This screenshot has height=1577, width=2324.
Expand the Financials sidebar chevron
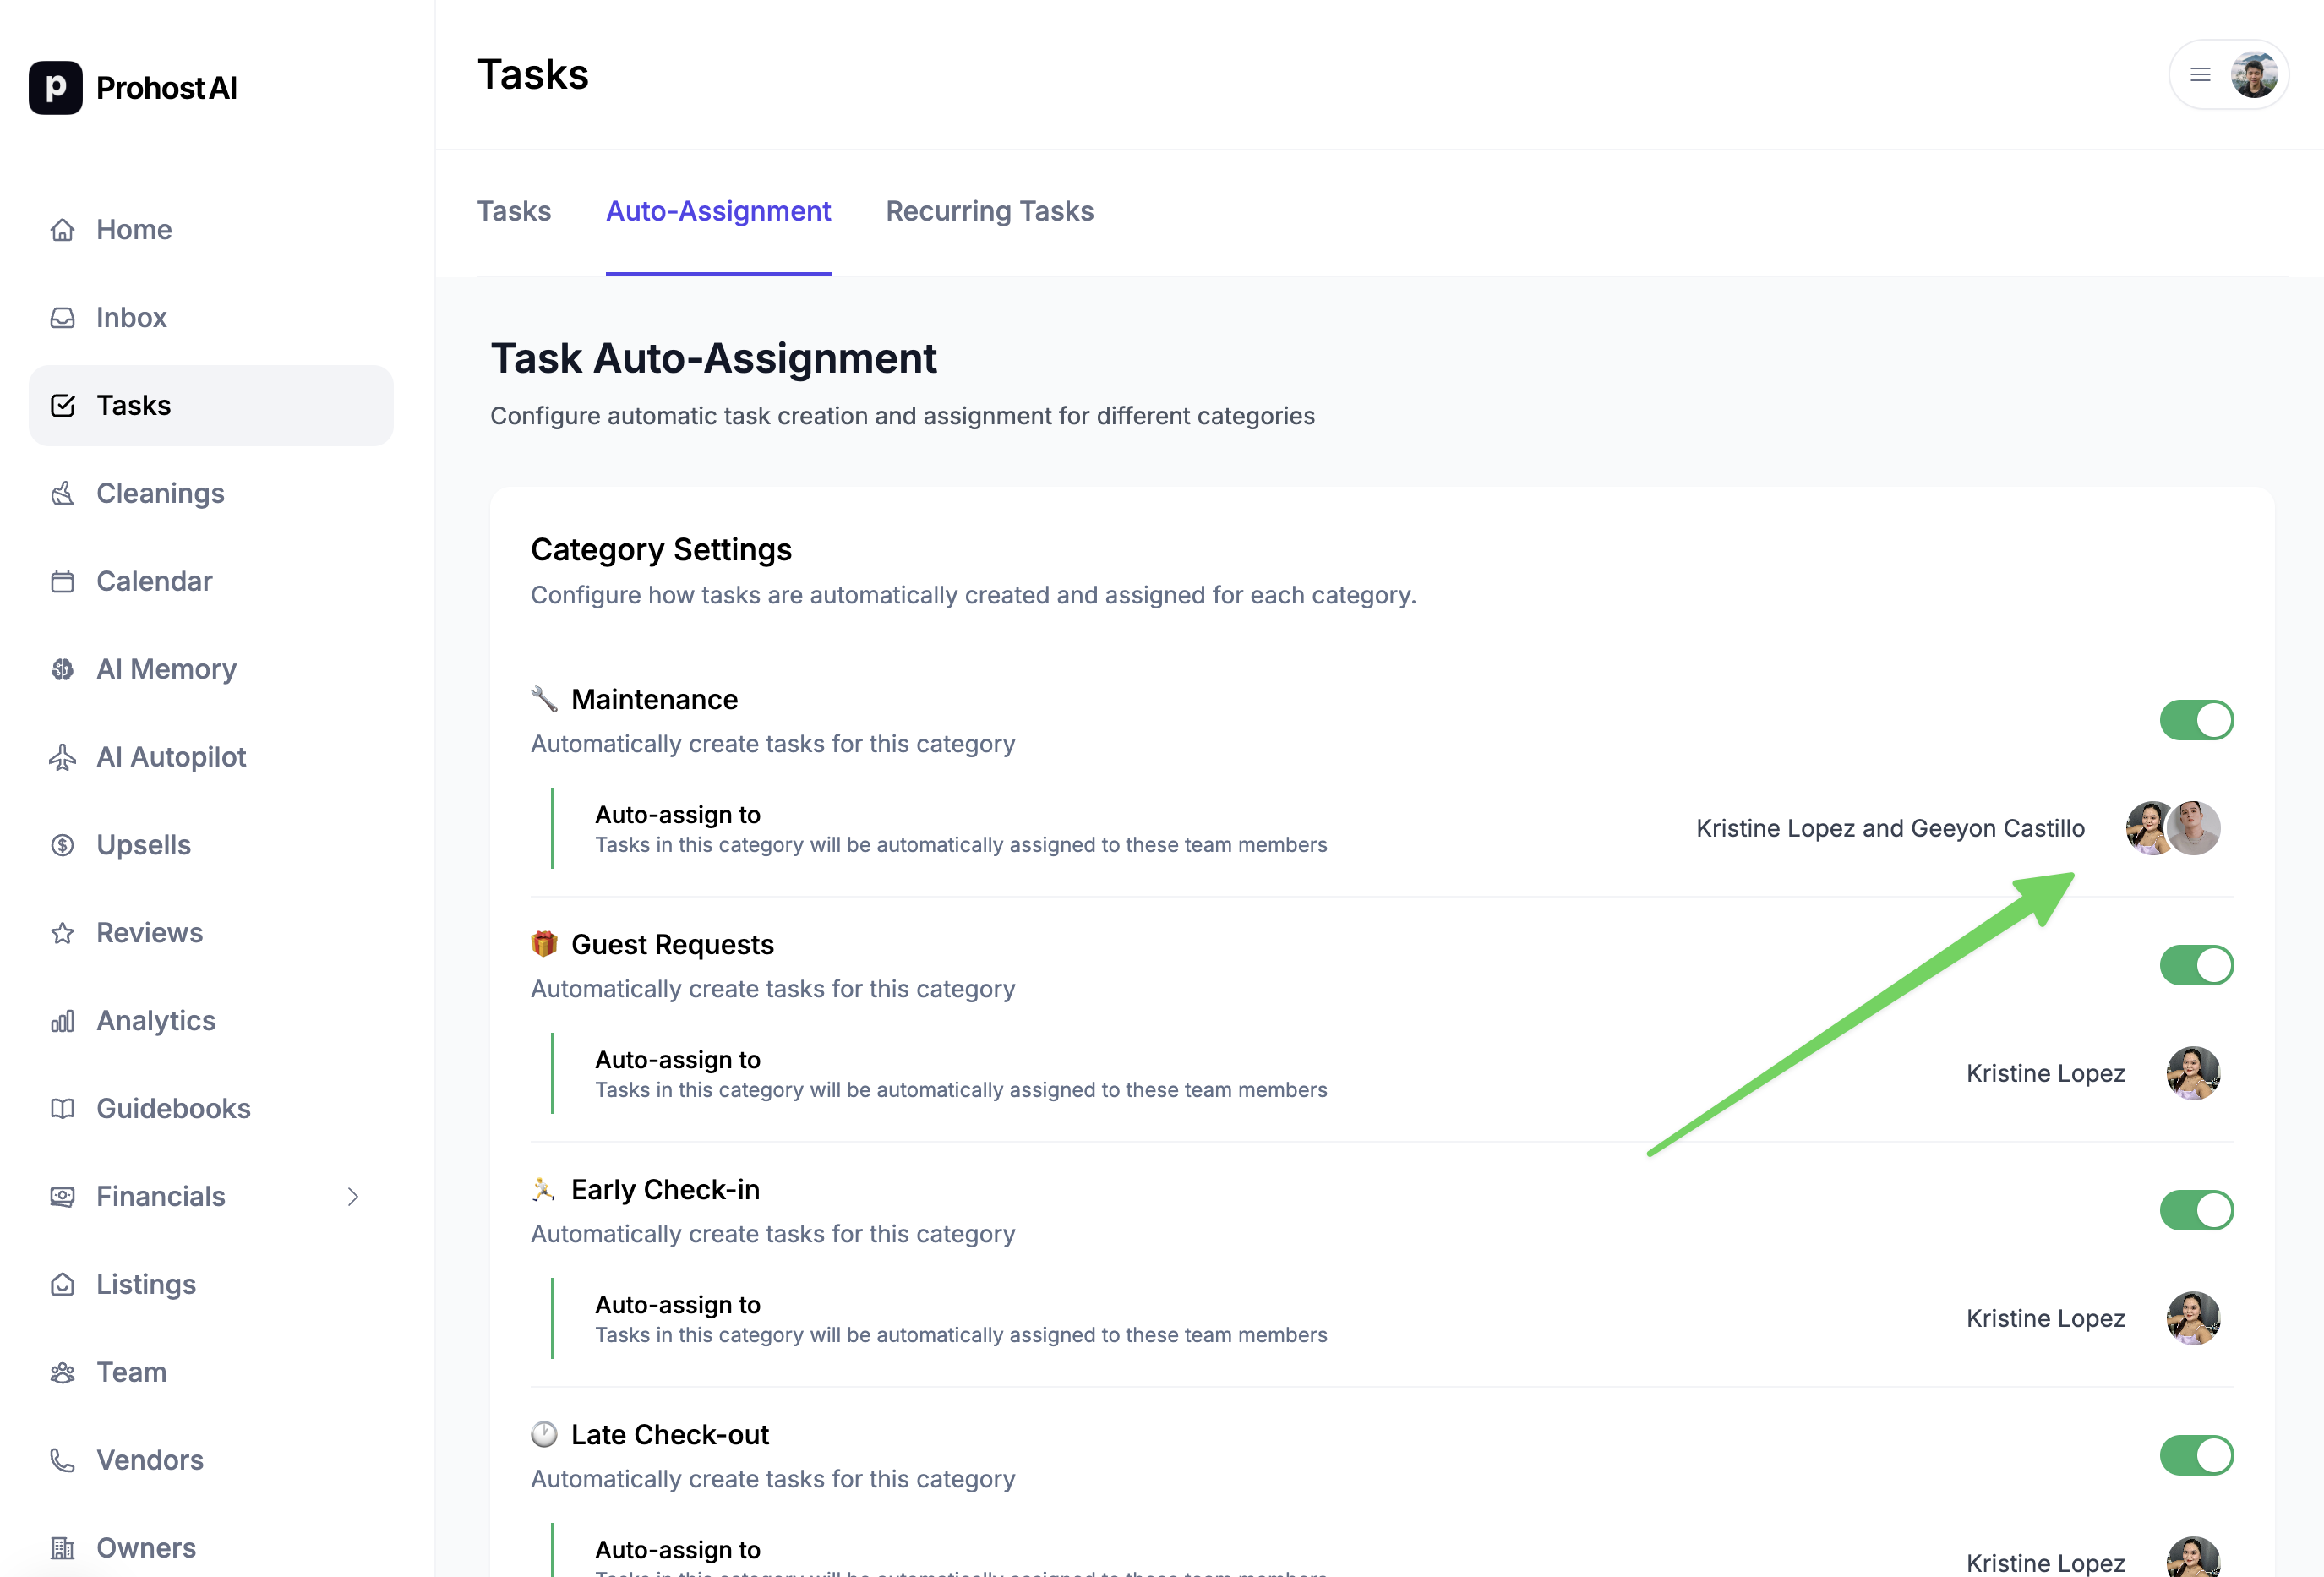pyautogui.click(x=353, y=1197)
